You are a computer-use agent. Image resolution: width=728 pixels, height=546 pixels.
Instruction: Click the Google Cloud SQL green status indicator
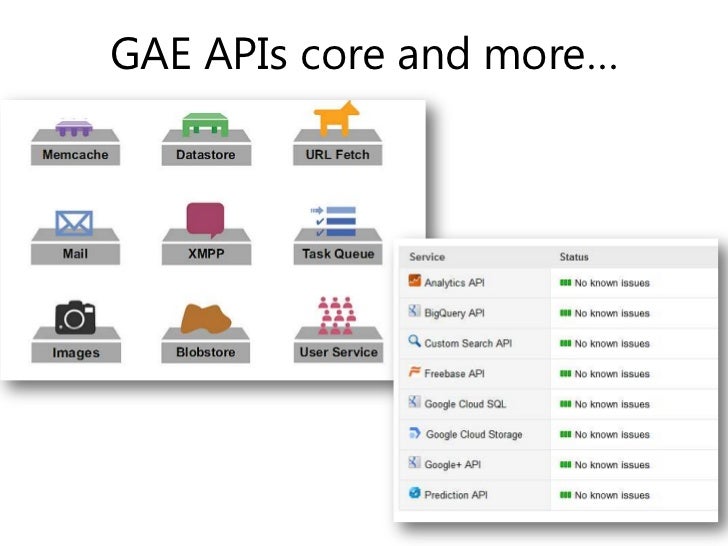pyautogui.click(x=565, y=404)
